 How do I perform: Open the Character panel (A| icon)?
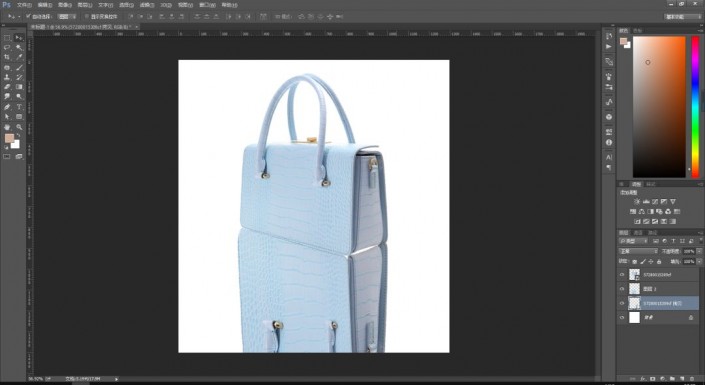tap(609, 157)
